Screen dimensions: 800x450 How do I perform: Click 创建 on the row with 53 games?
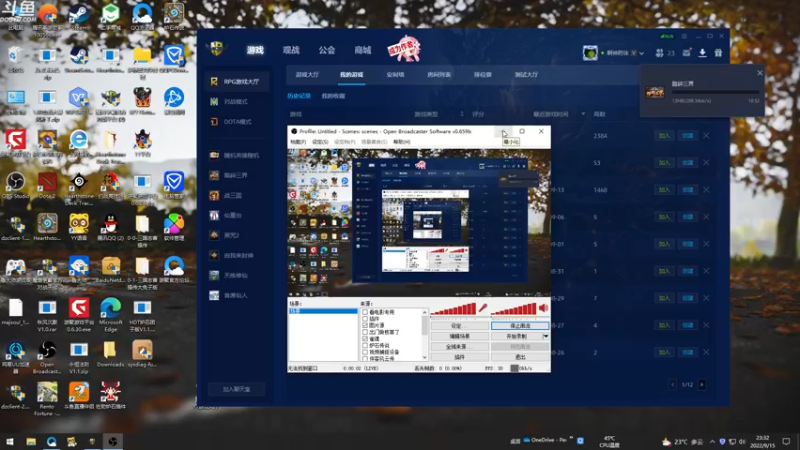(688, 163)
